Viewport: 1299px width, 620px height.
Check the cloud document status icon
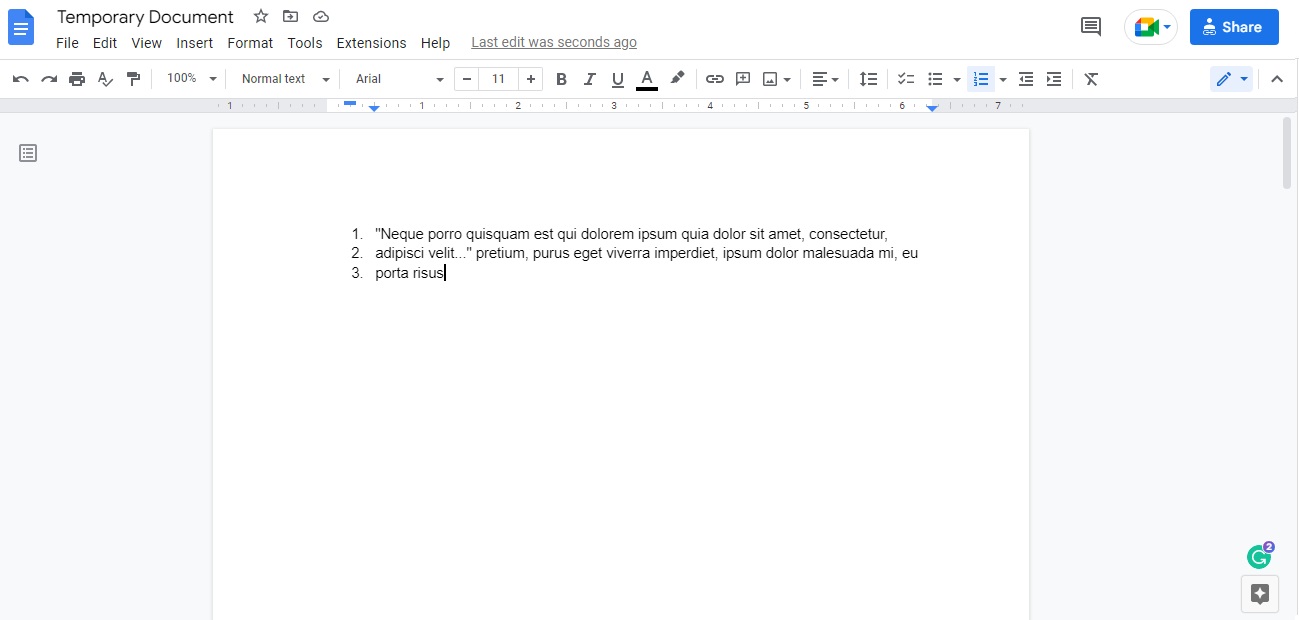[x=321, y=16]
